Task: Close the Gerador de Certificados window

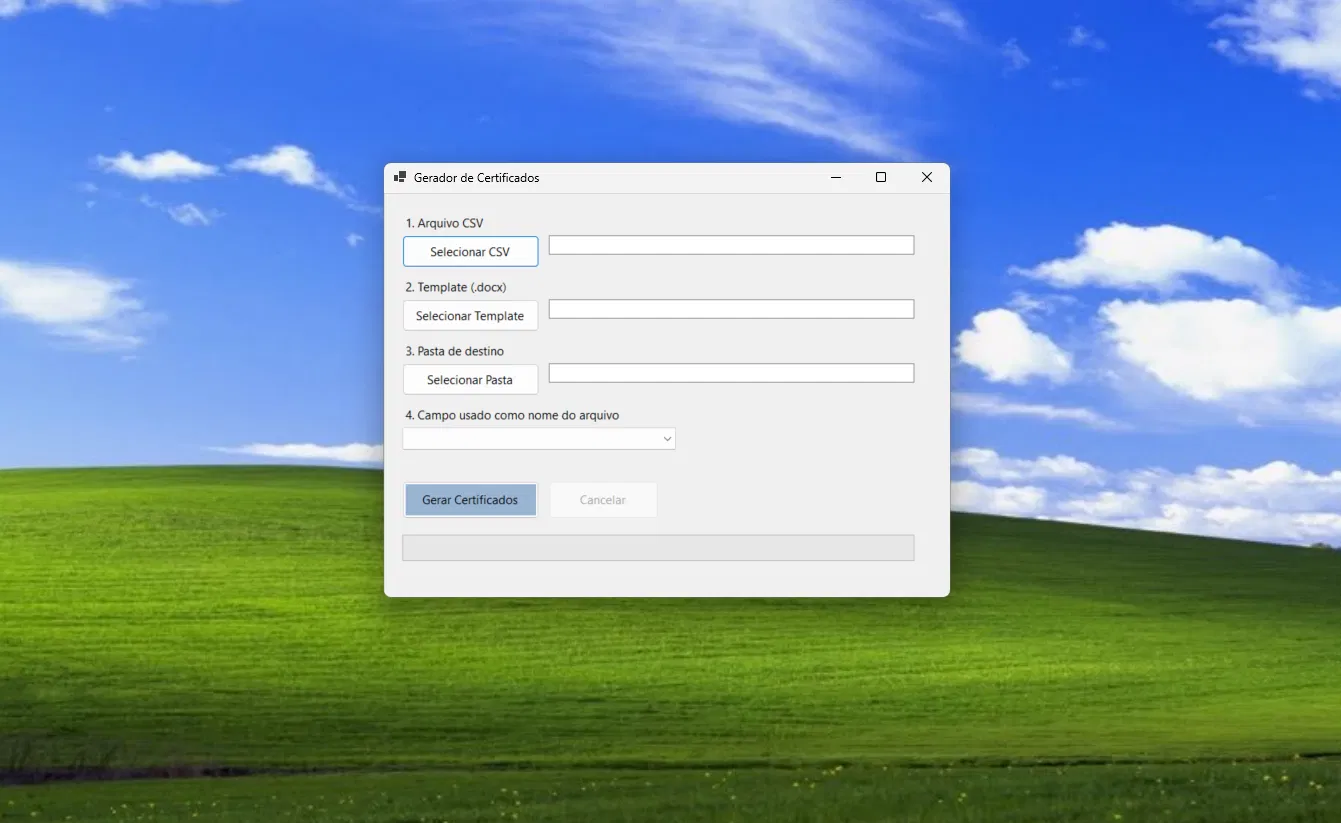Action: click(927, 177)
